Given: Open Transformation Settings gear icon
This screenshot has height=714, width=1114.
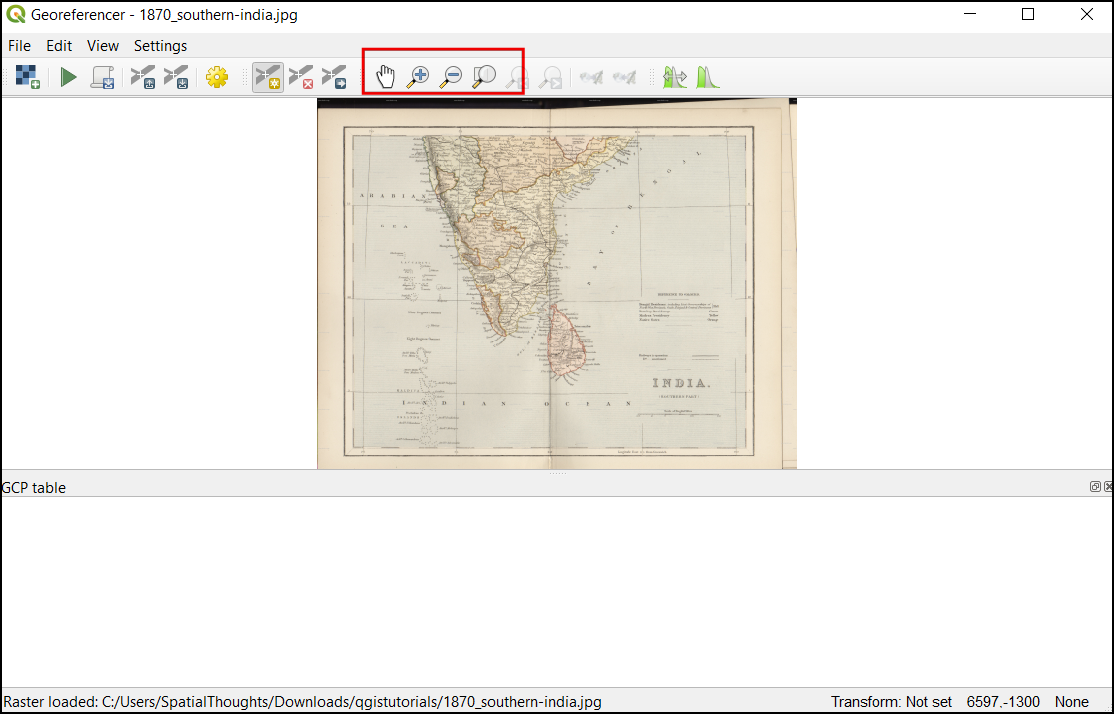Looking at the screenshot, I should tap(217, 77).
